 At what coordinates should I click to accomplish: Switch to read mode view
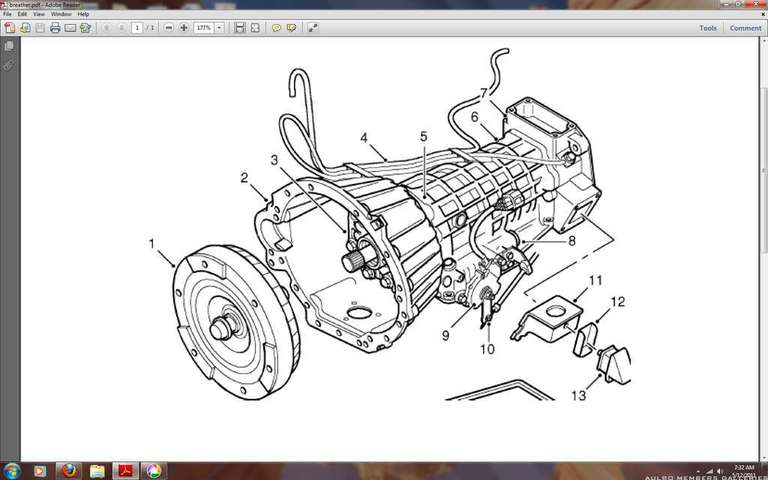click(x=313, y=28)
